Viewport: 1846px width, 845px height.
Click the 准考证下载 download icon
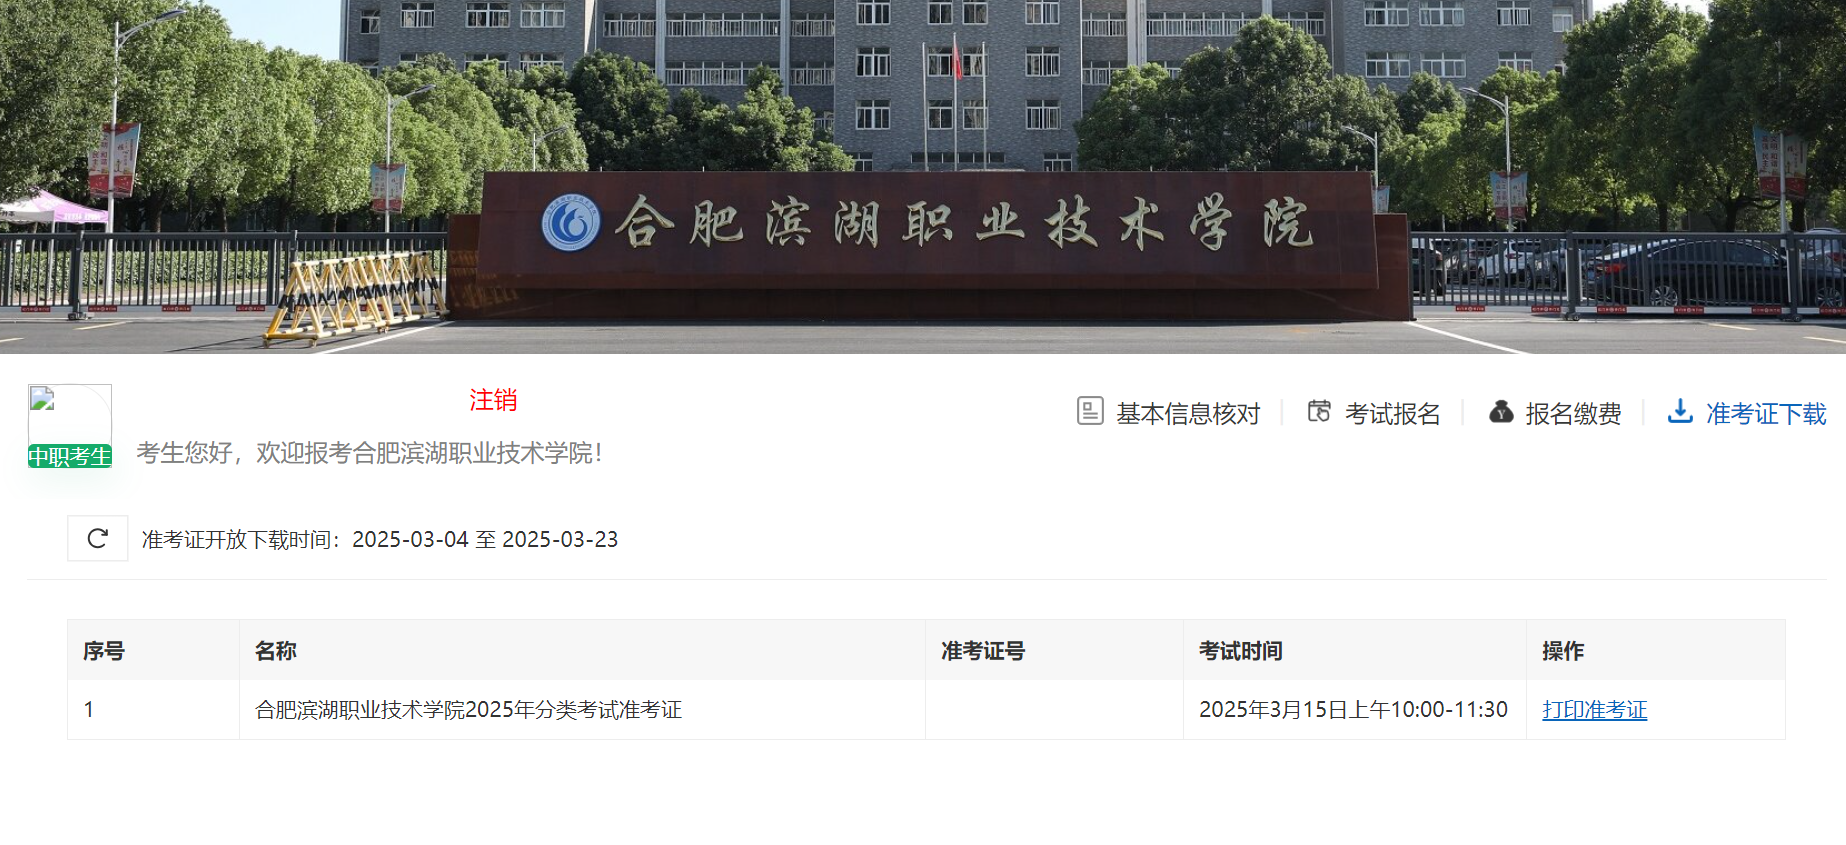click(x=1680, y=411)
